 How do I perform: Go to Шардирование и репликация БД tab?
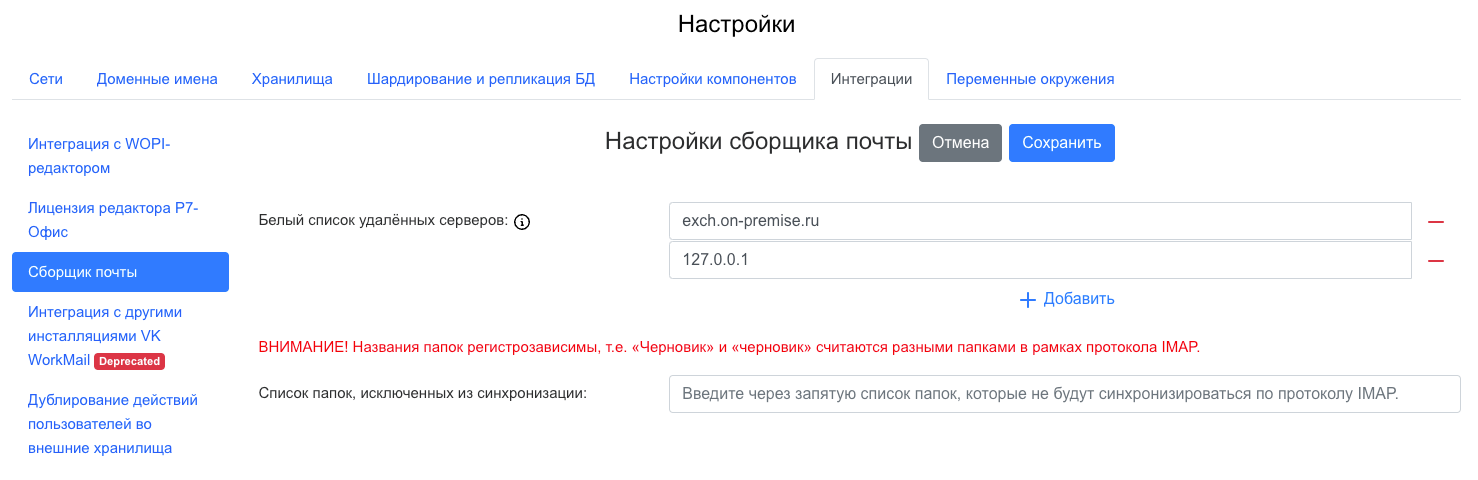(x=481, y=79)
